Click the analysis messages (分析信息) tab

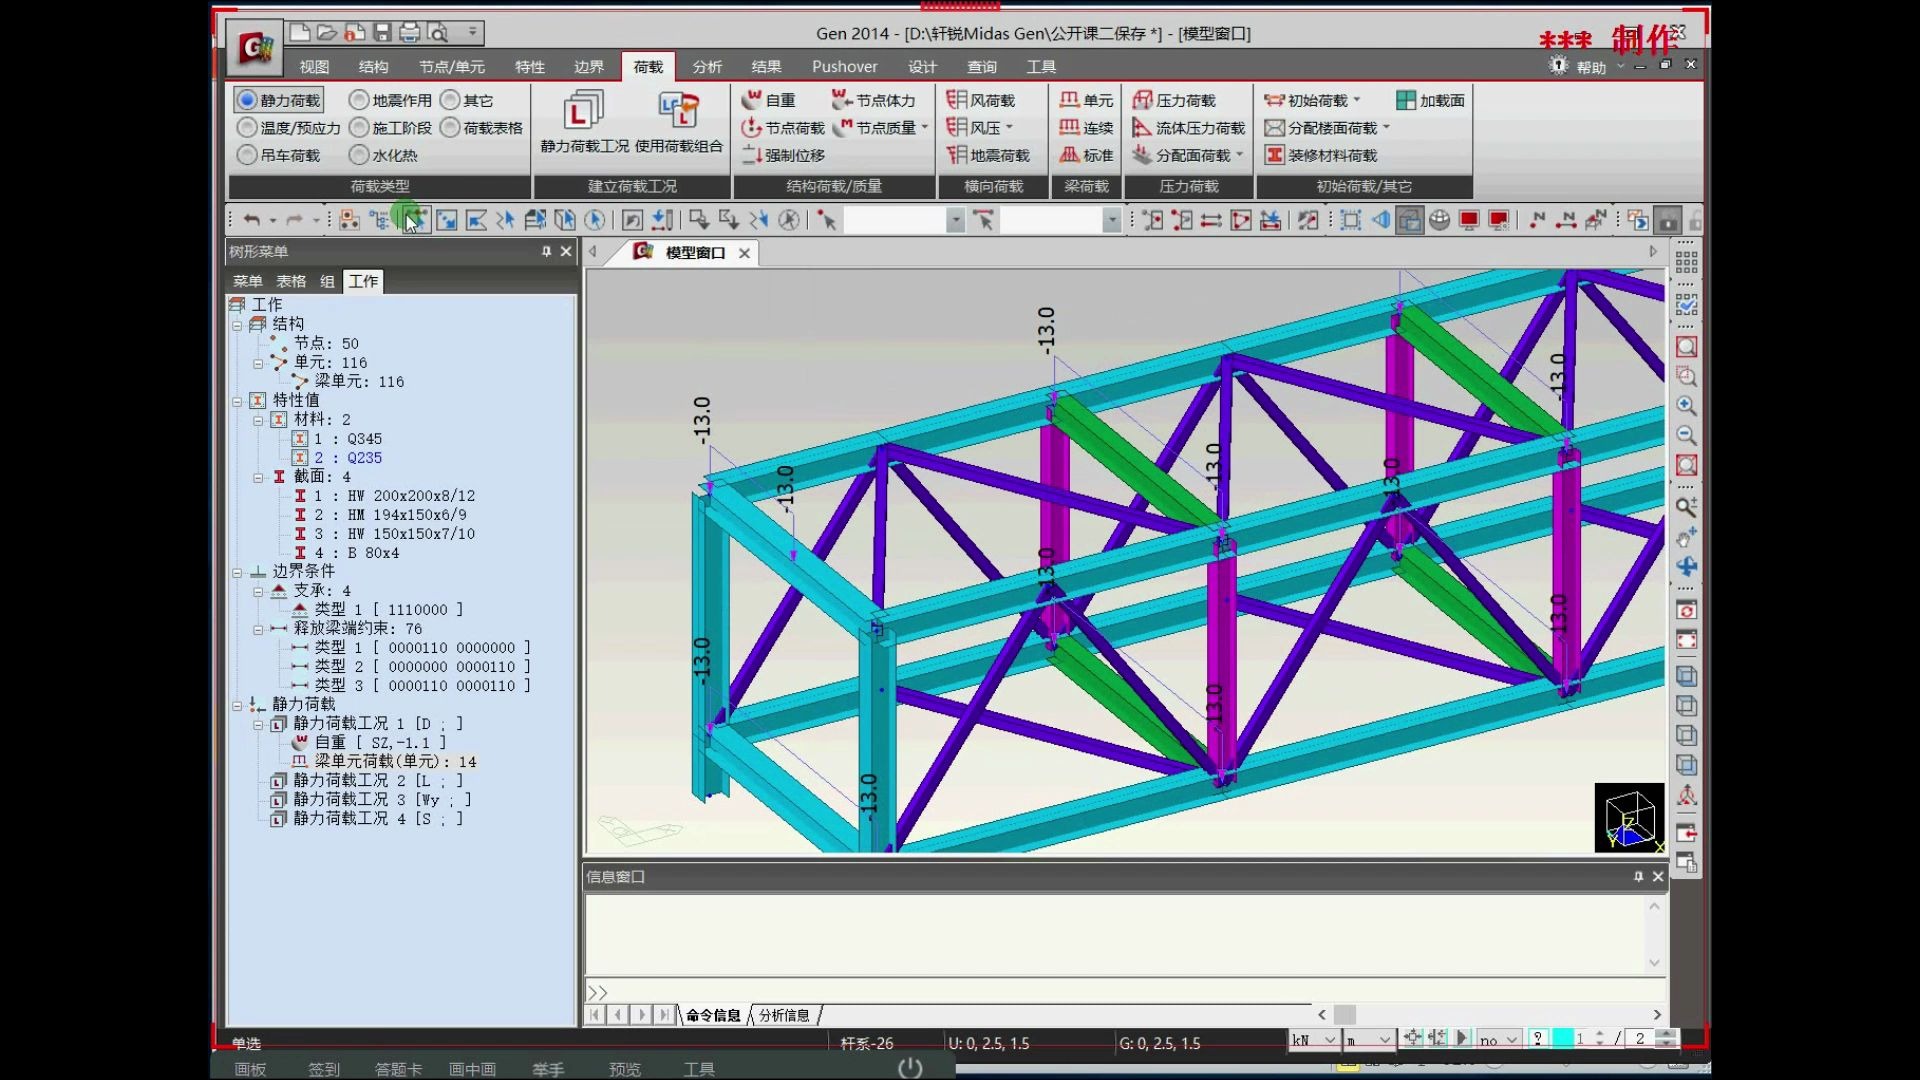tap(784, 1016)
